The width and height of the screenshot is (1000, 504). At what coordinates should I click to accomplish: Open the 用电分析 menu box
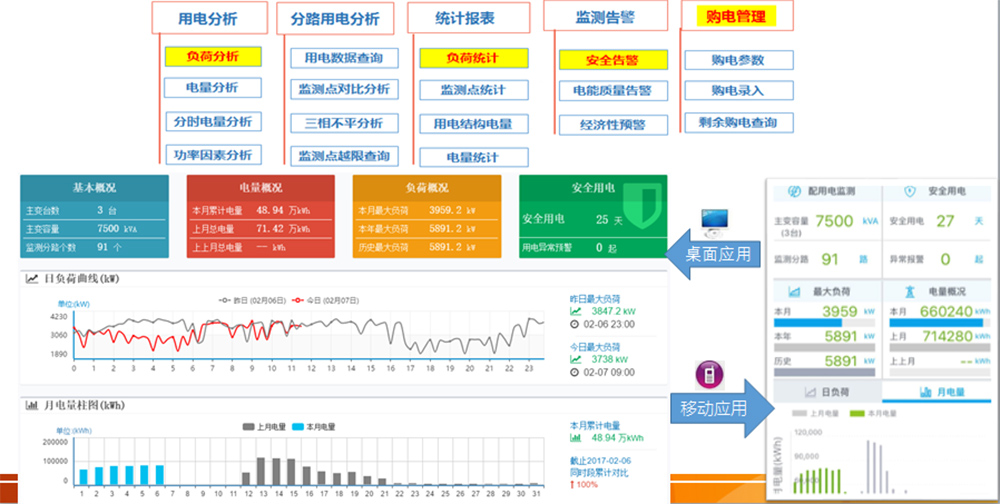[x=209, y=19]
